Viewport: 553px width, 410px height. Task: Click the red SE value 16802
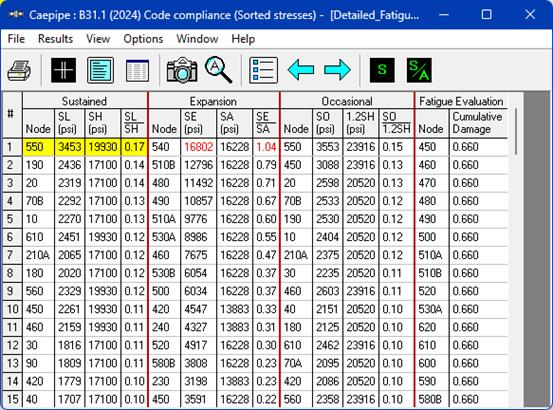(199, 147)
